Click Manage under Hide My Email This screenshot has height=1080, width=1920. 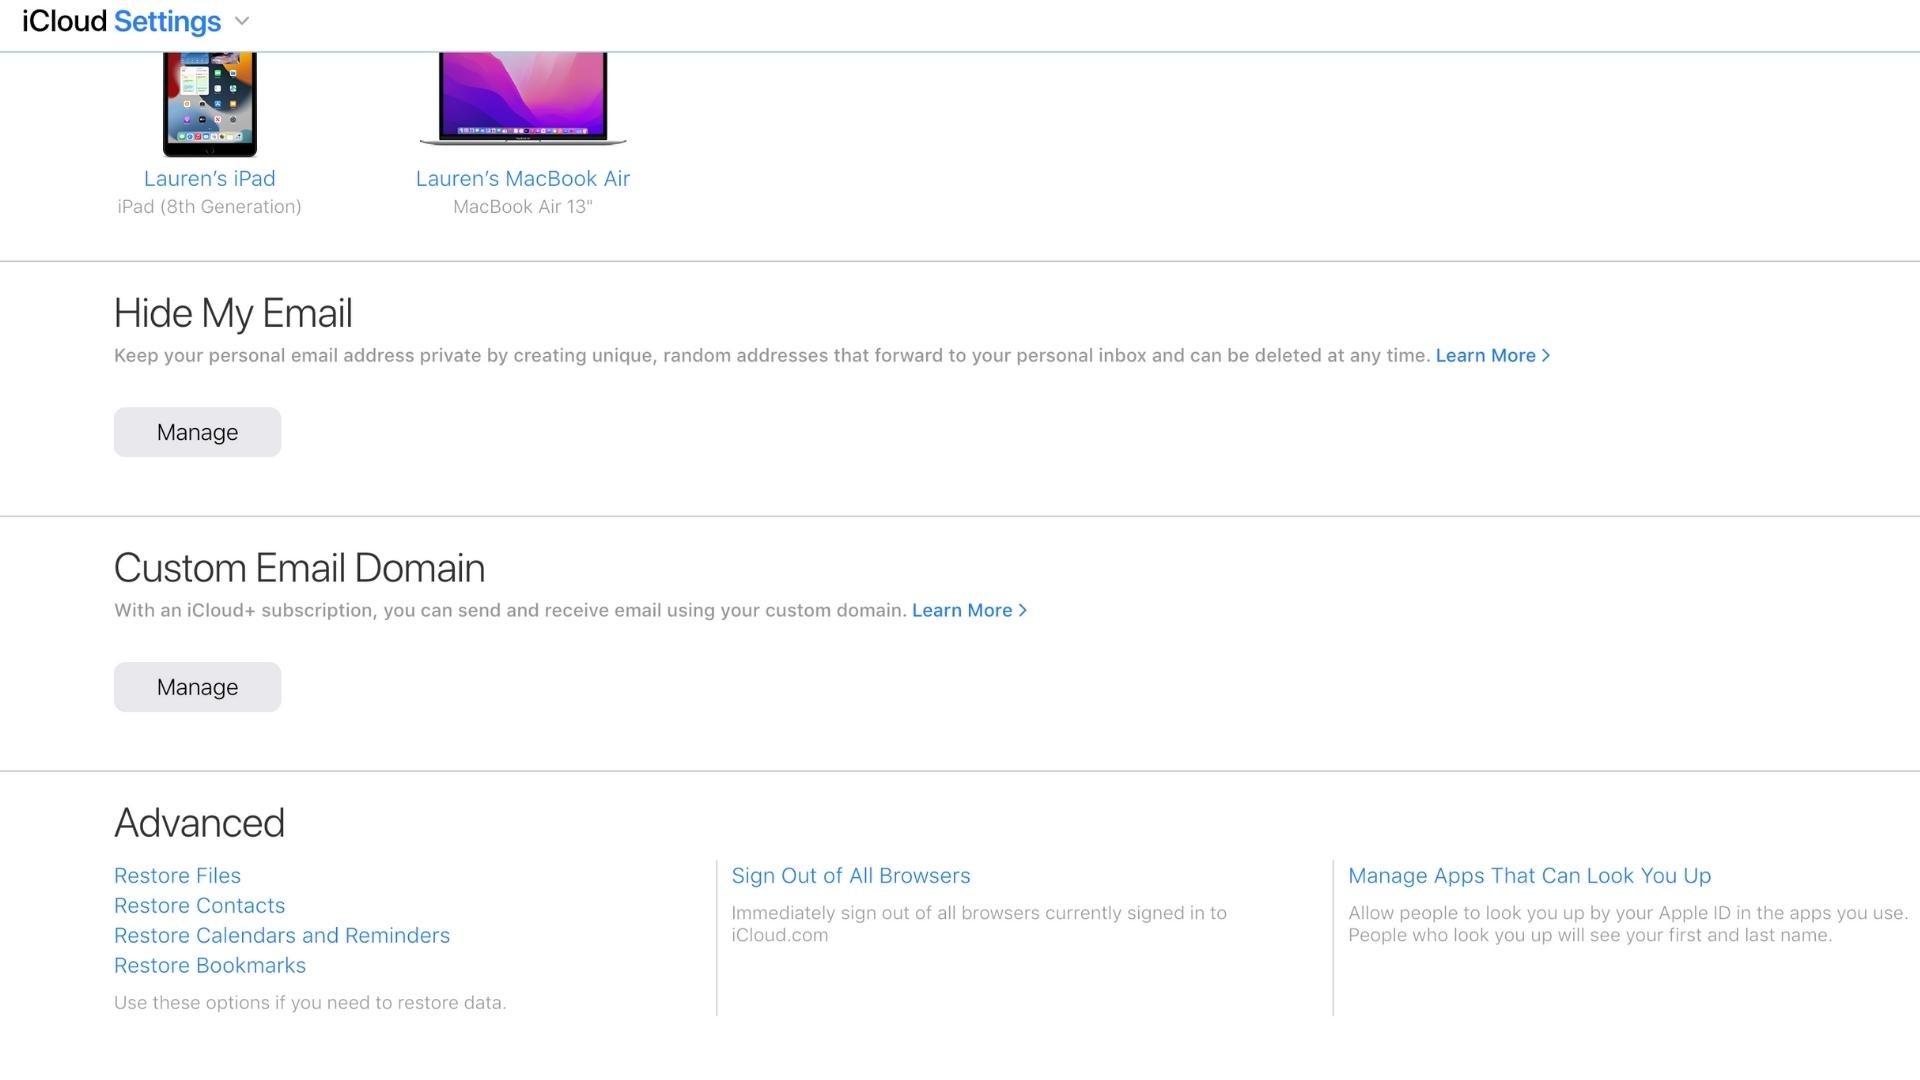(197, 432)
